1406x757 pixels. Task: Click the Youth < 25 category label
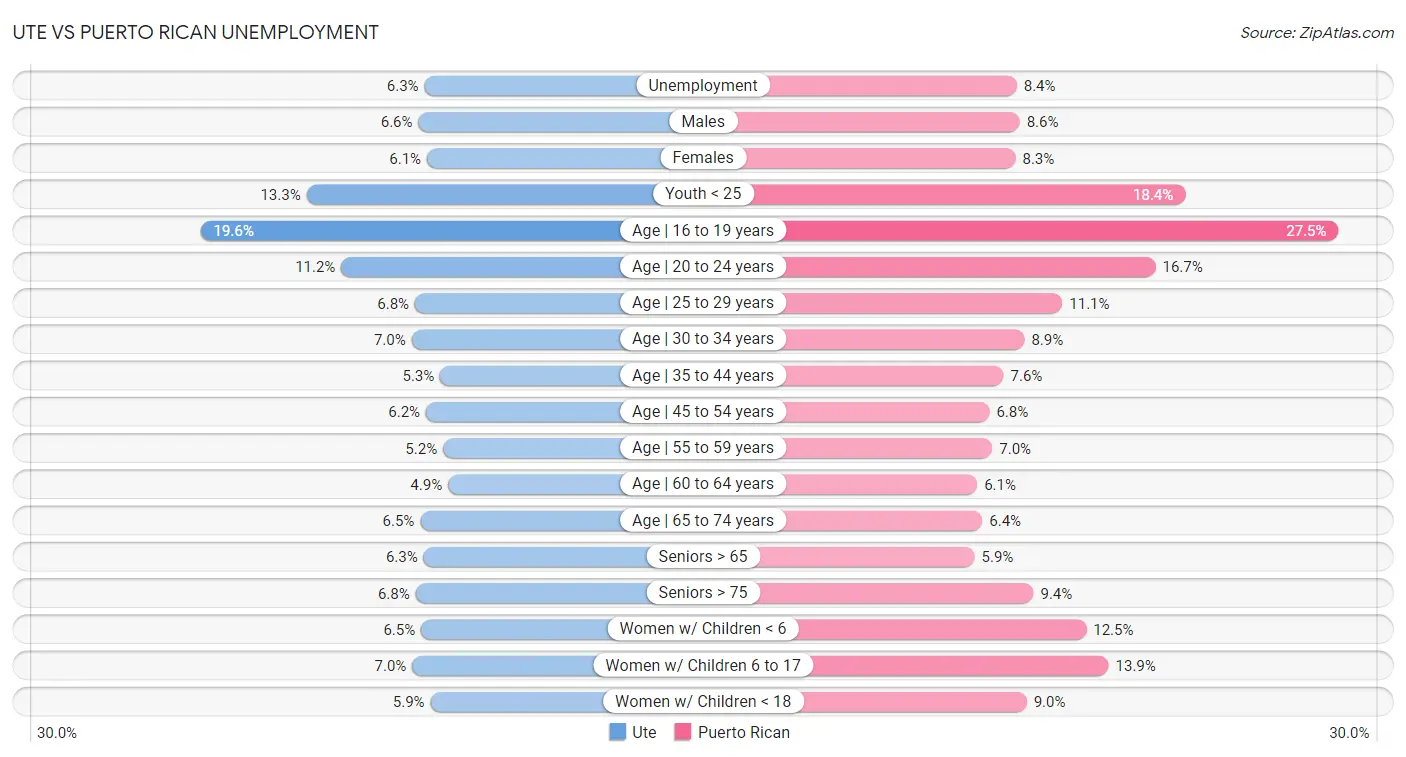pyautogui.click(x=703, y=194)
